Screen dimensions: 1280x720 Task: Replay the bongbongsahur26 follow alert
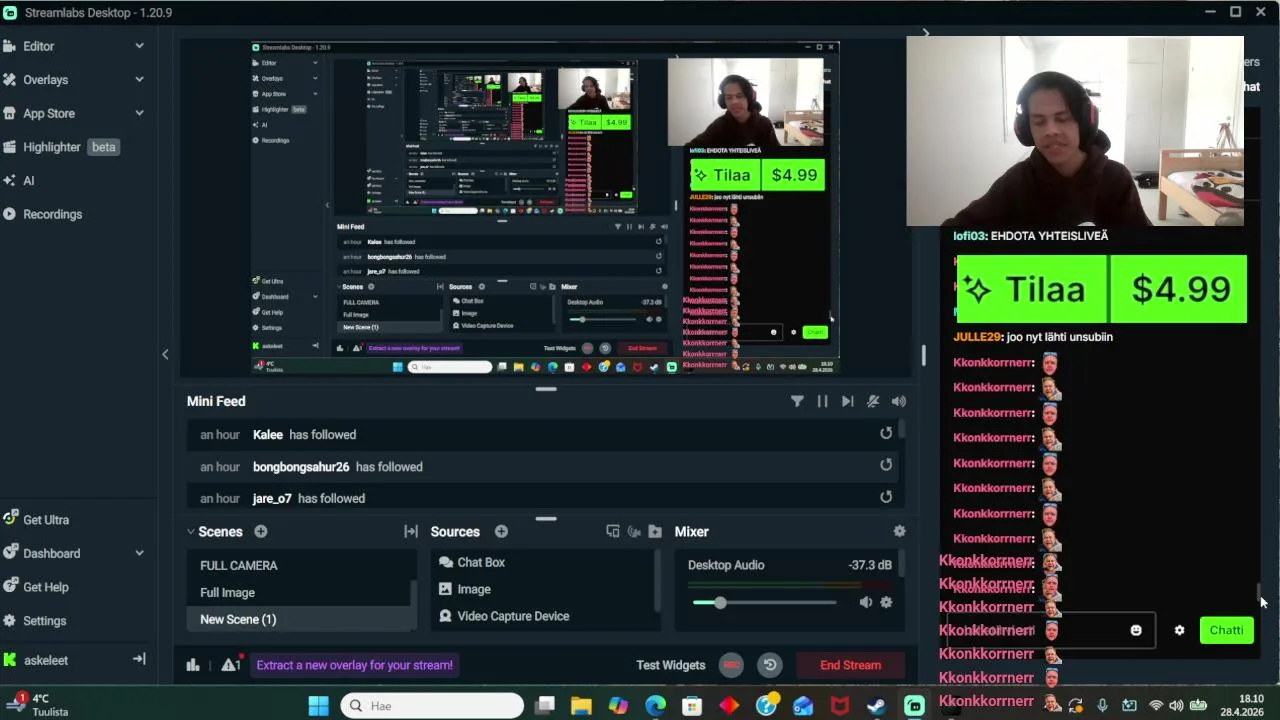(x=885, y=465)
